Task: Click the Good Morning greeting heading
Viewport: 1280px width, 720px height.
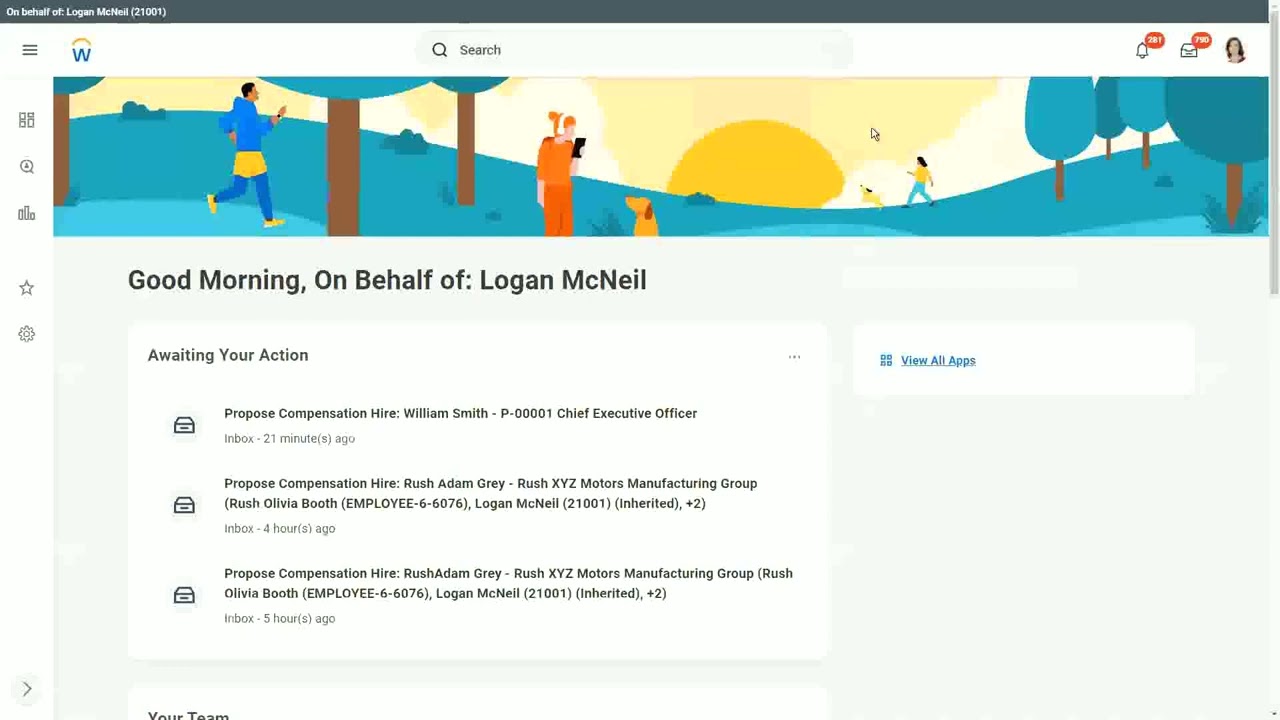Action: (x=387, y=280)
